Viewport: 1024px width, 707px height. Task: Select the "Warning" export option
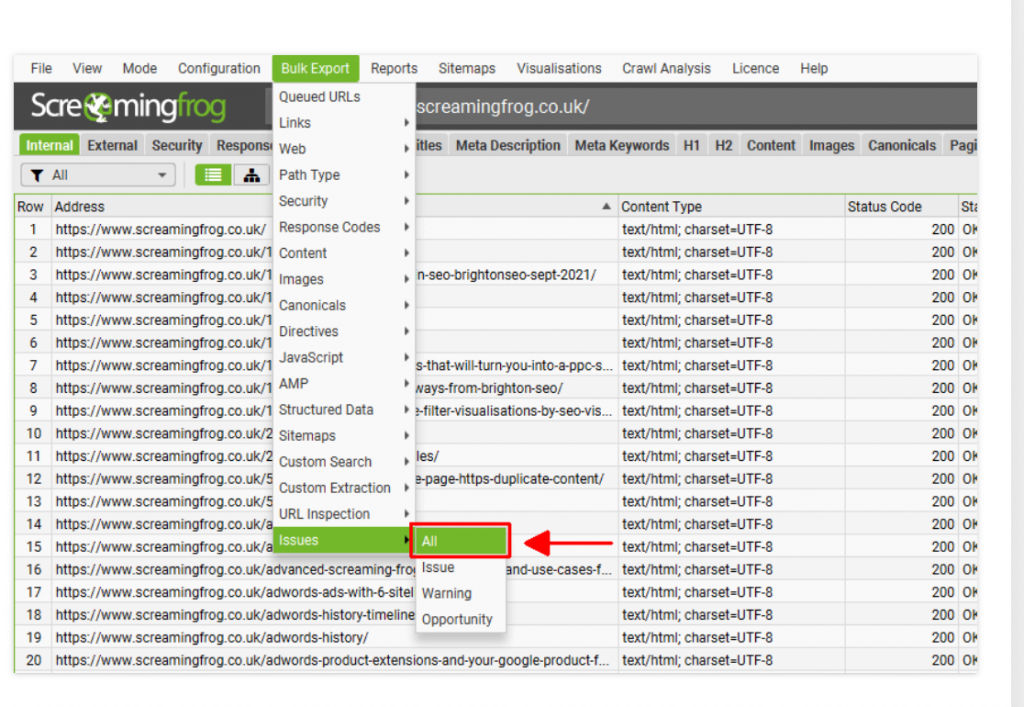tap(448, 593)
